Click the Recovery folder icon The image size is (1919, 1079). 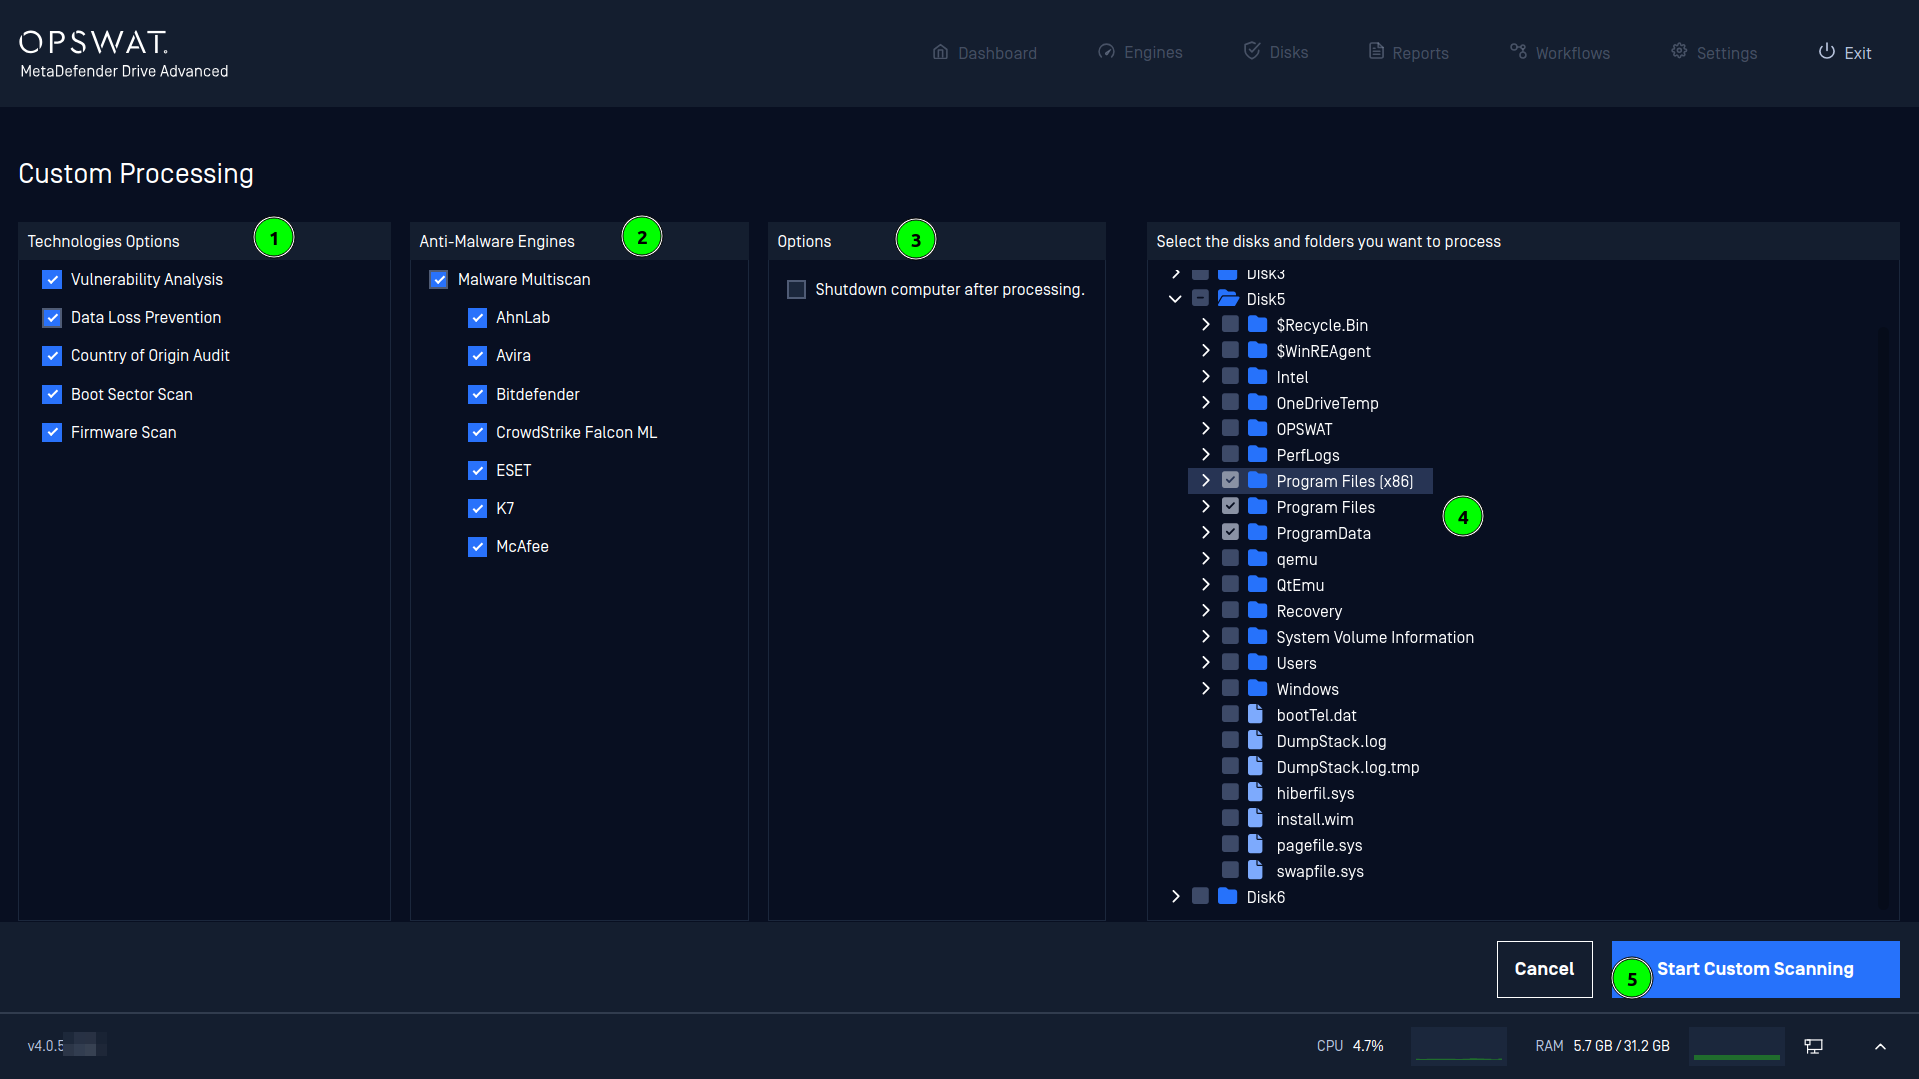1258,611
